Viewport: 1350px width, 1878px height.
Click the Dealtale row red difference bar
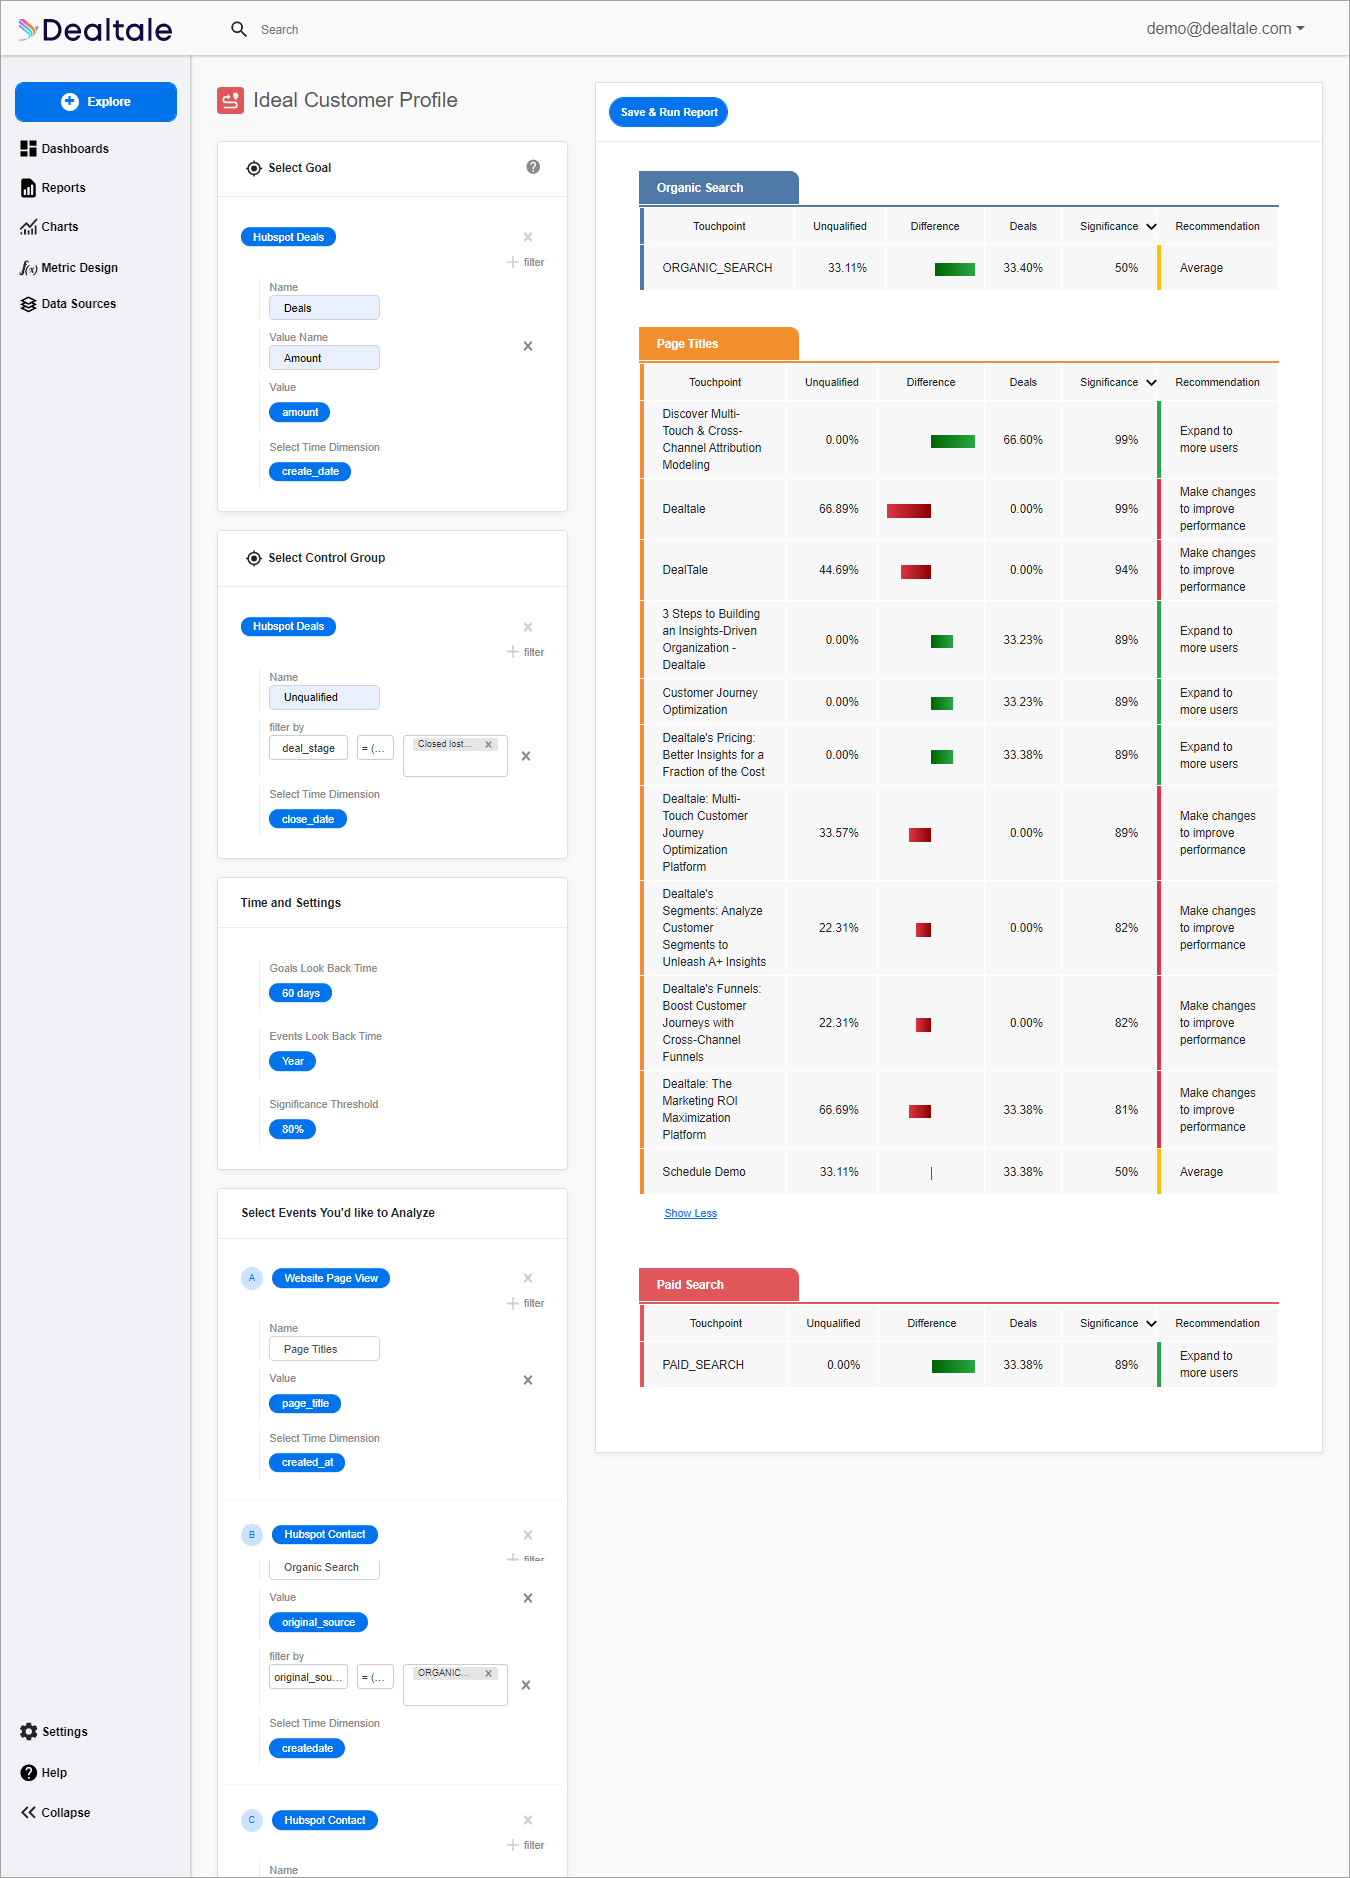coord(908,511)
